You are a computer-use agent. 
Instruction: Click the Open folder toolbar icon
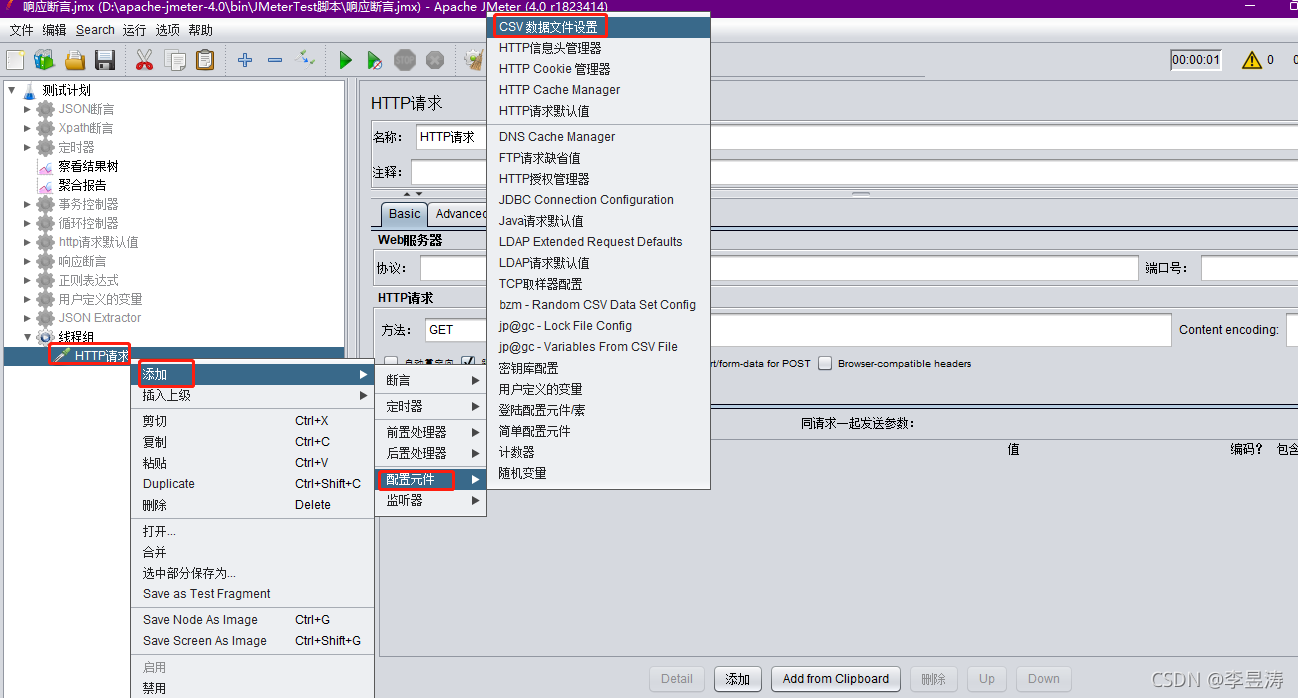[75, 60]
